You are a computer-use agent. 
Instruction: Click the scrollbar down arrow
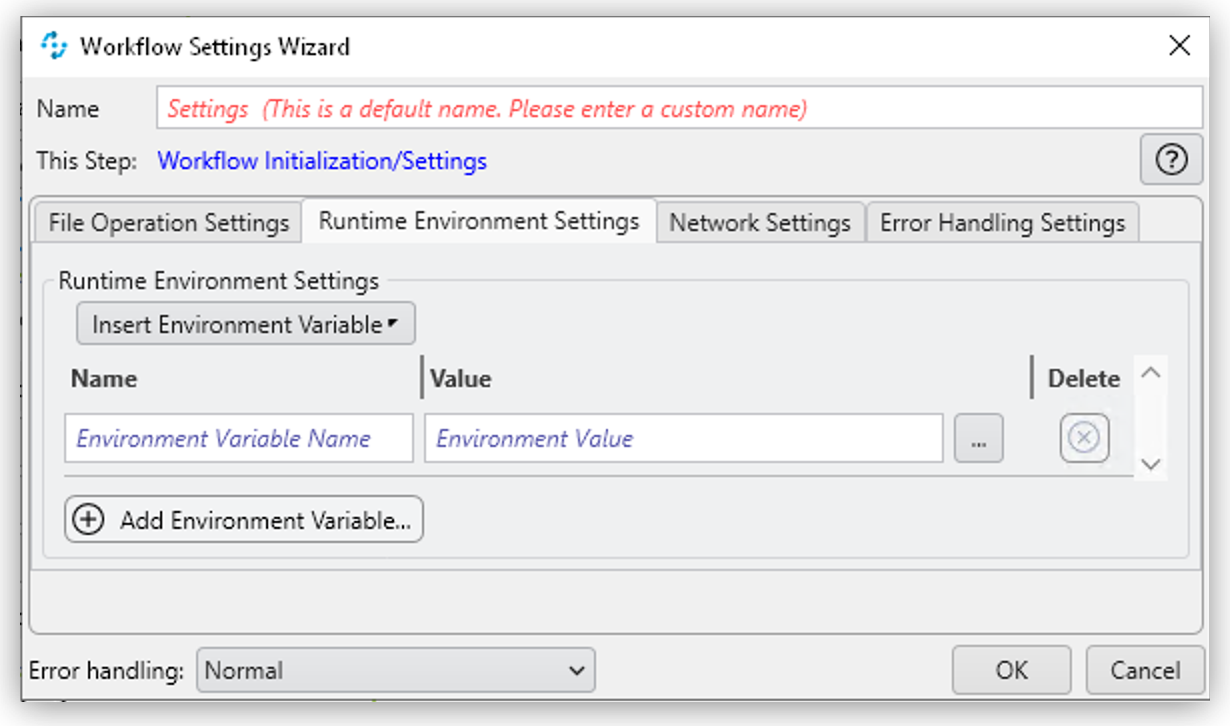1151,465
